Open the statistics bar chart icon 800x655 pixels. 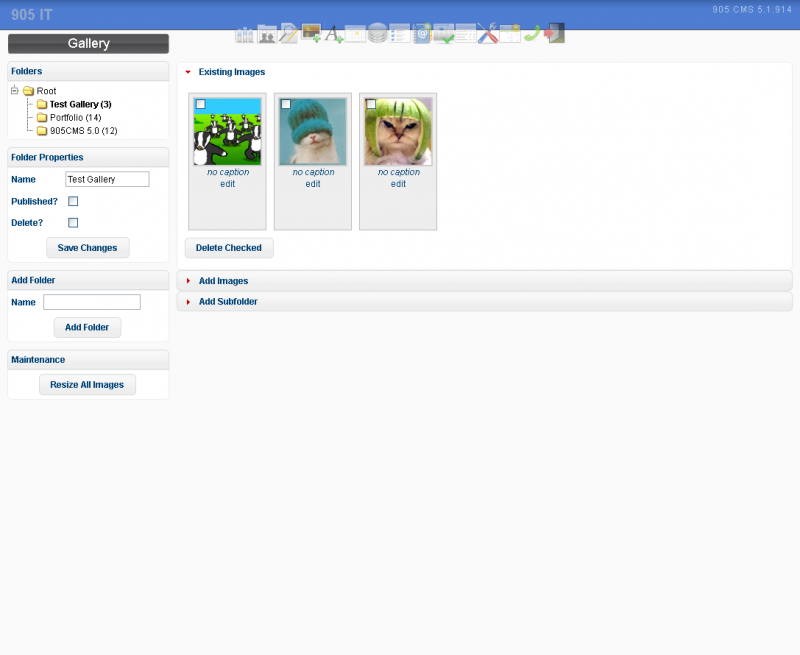244,34
